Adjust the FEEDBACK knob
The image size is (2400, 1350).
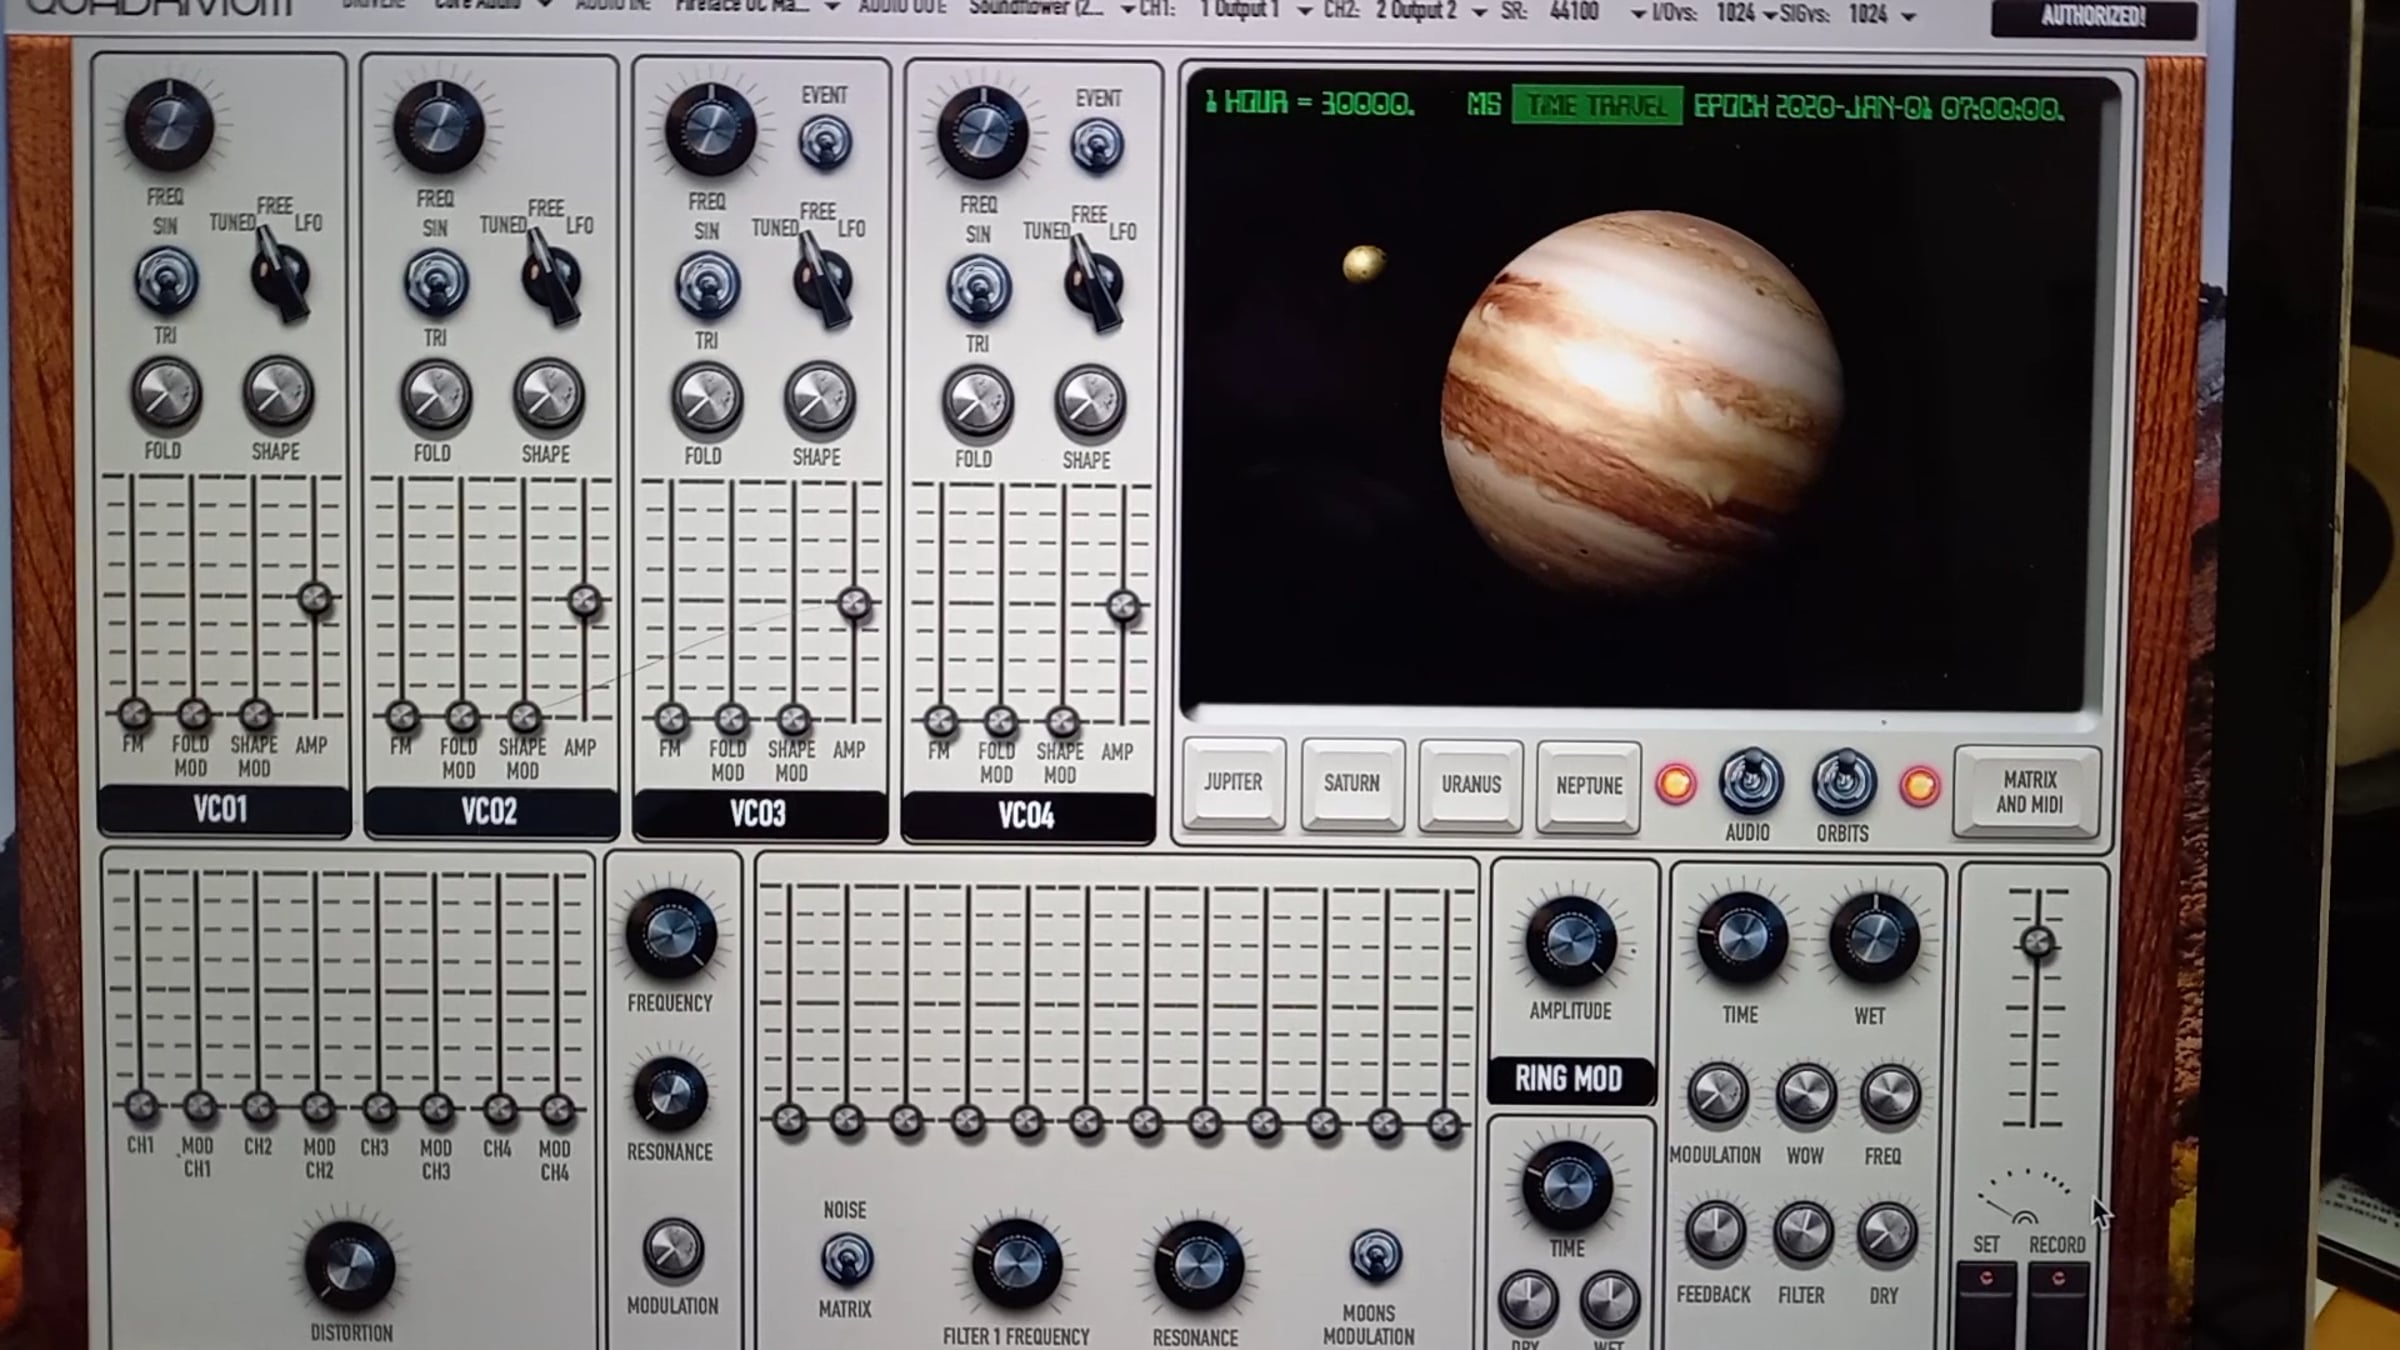[1715, 1232]
